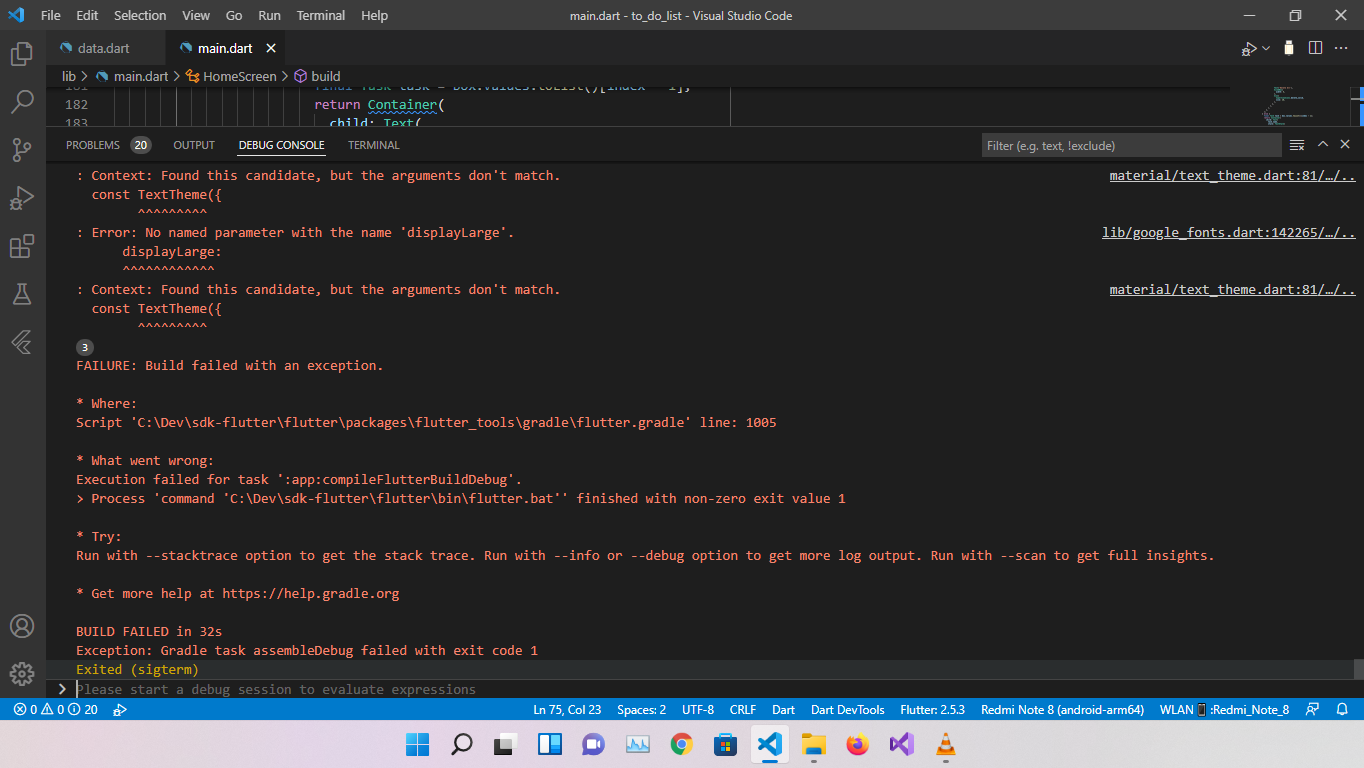
Task: Change end of line sequence CRLF
Action: [743, 710]
